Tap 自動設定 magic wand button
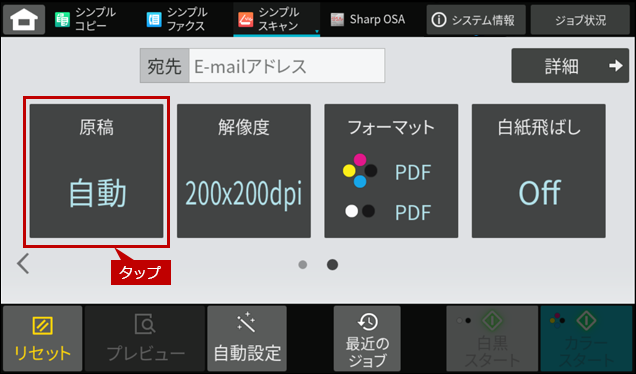The image size is (636, 374). [x=247, y=339]
